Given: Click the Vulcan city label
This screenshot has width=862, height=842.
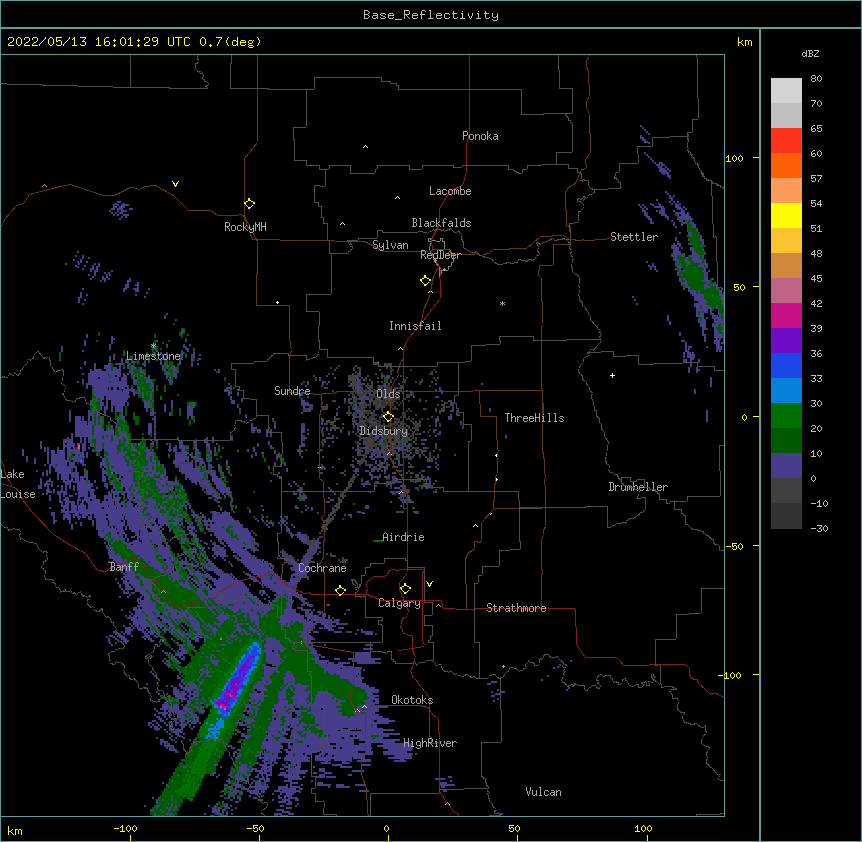Looking at the screenshot, I should click(543, 792).
